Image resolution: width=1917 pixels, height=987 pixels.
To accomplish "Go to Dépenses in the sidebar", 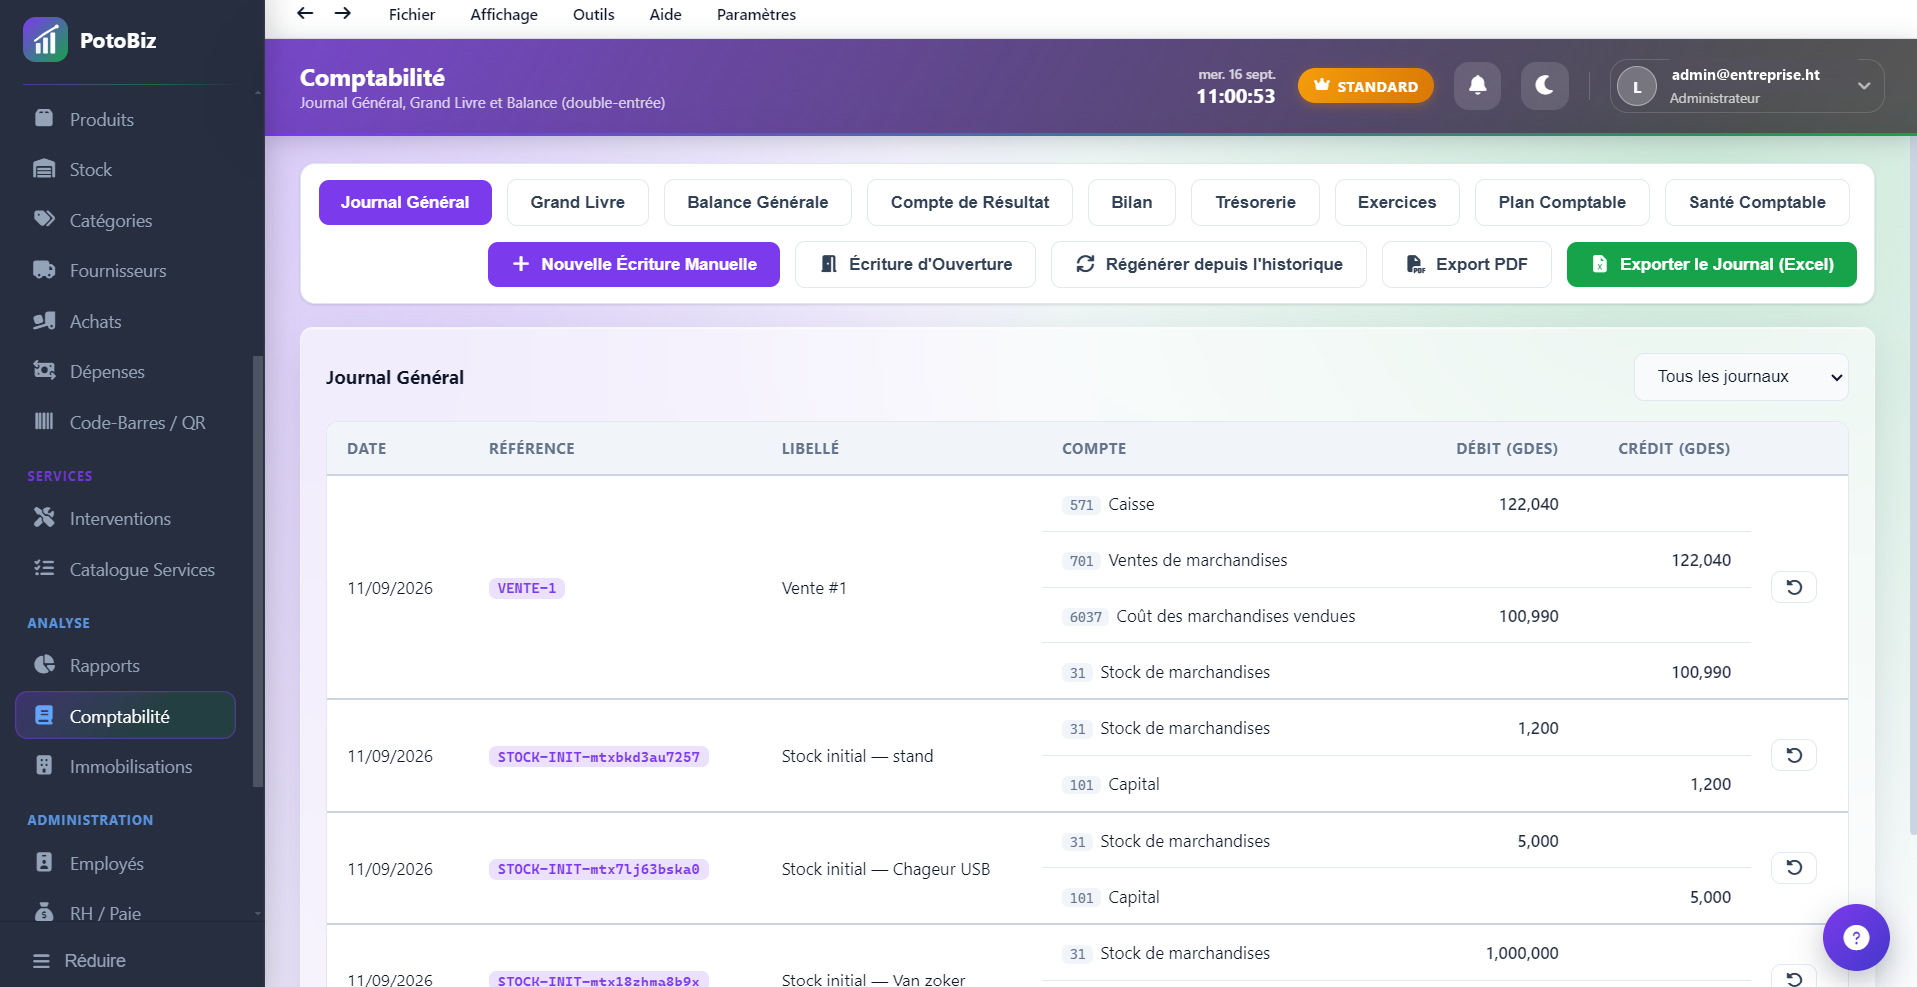I will point(125,371).
